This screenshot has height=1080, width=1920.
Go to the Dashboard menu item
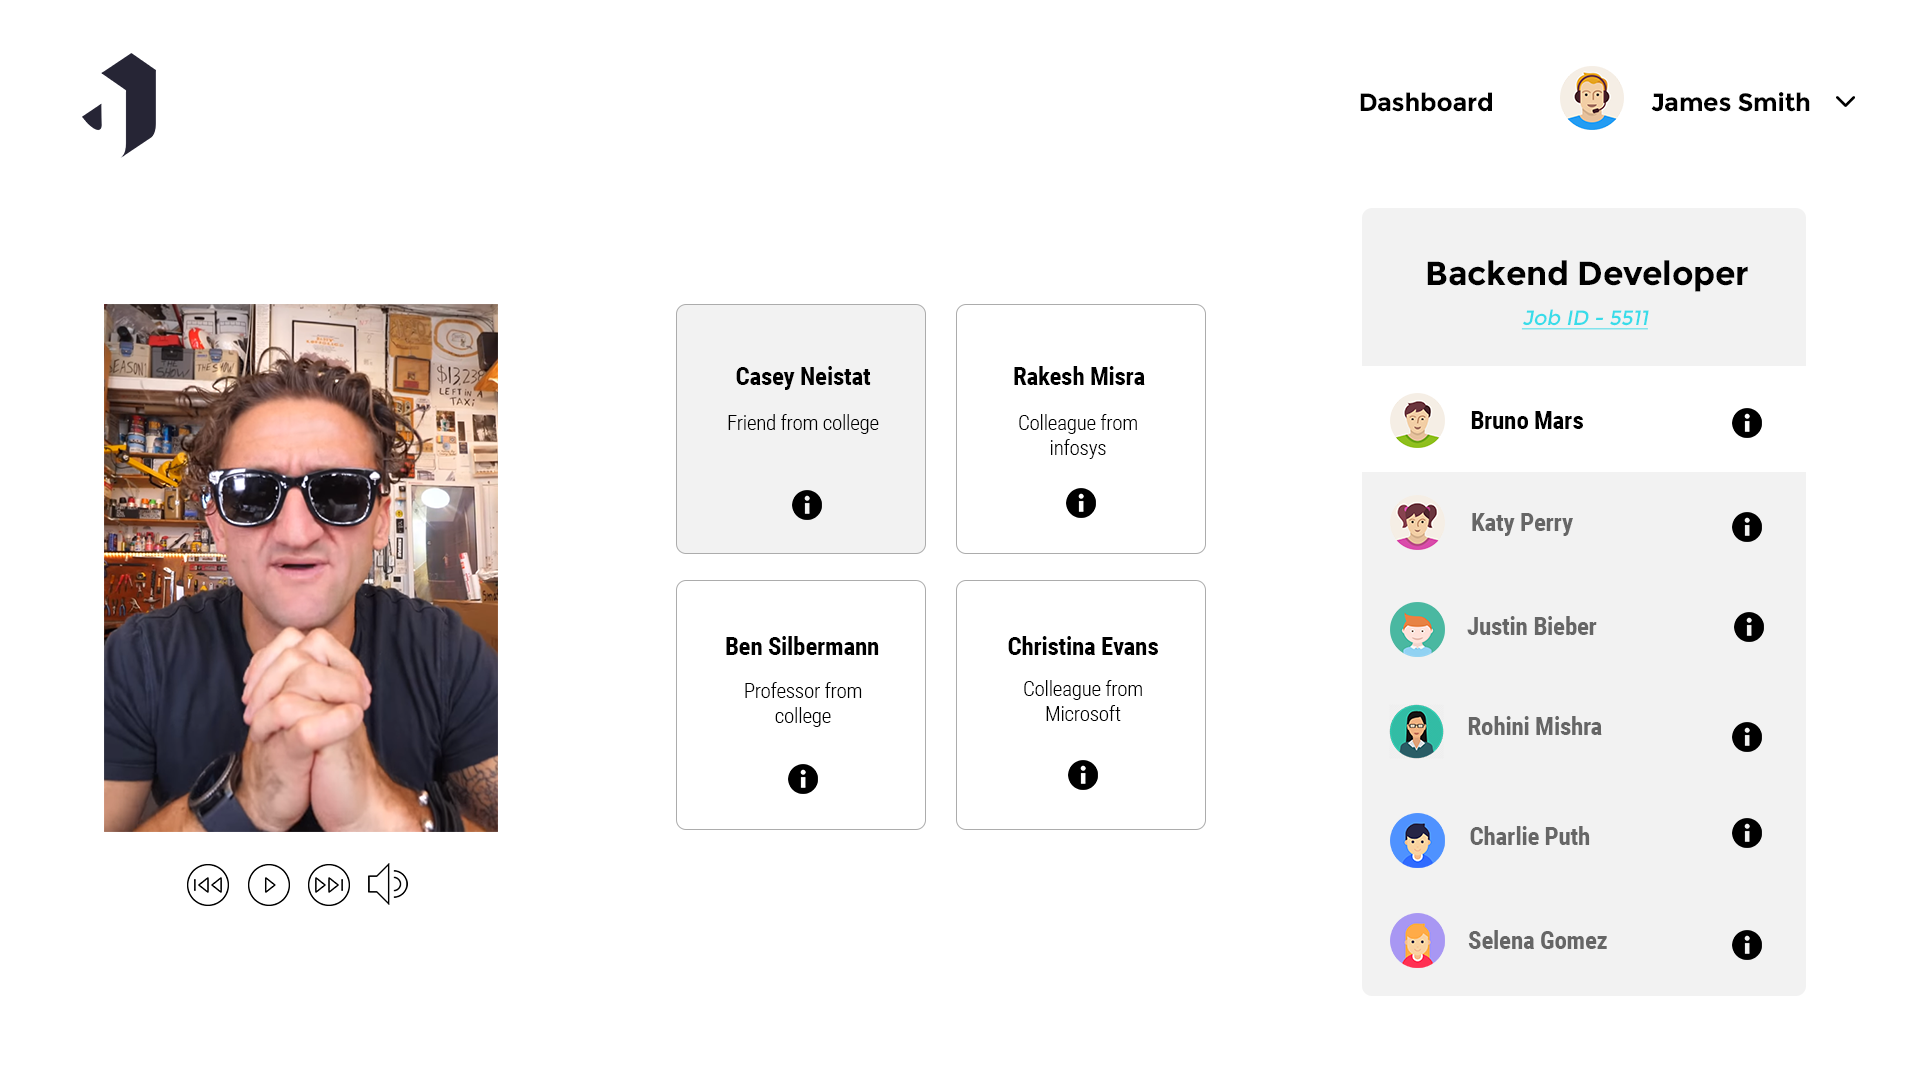1426,102
